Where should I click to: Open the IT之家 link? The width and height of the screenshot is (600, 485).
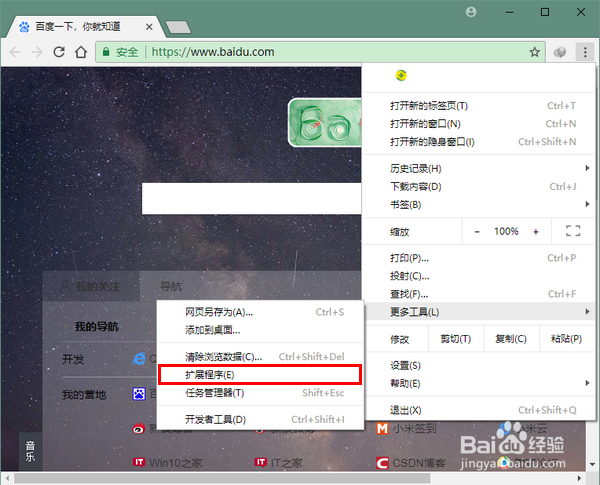[x=287, y=463]
